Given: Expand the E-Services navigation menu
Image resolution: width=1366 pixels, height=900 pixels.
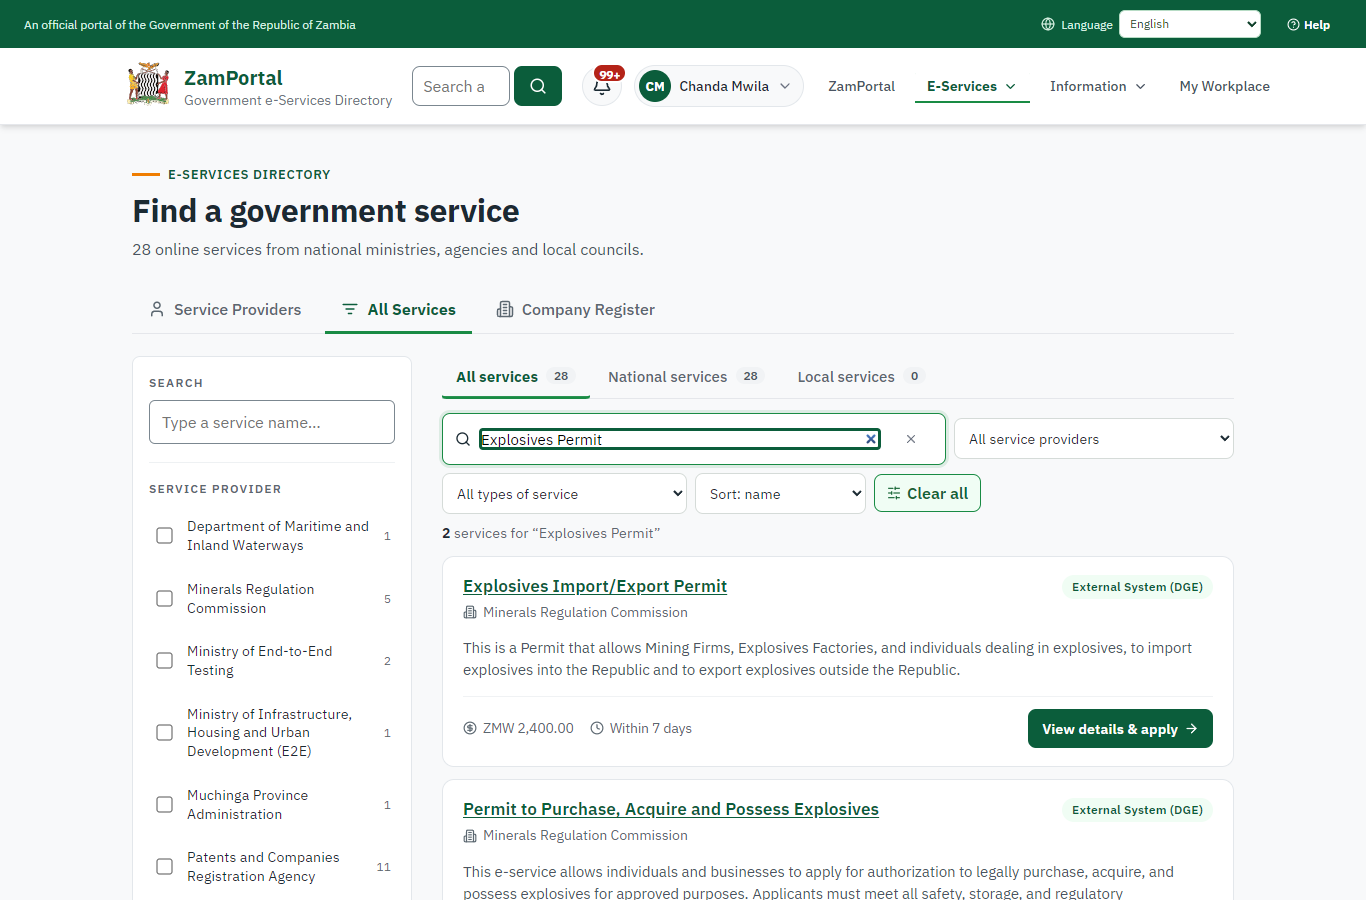Looking at the screenshot, I should pyautogui.click(x=972, y=86).
